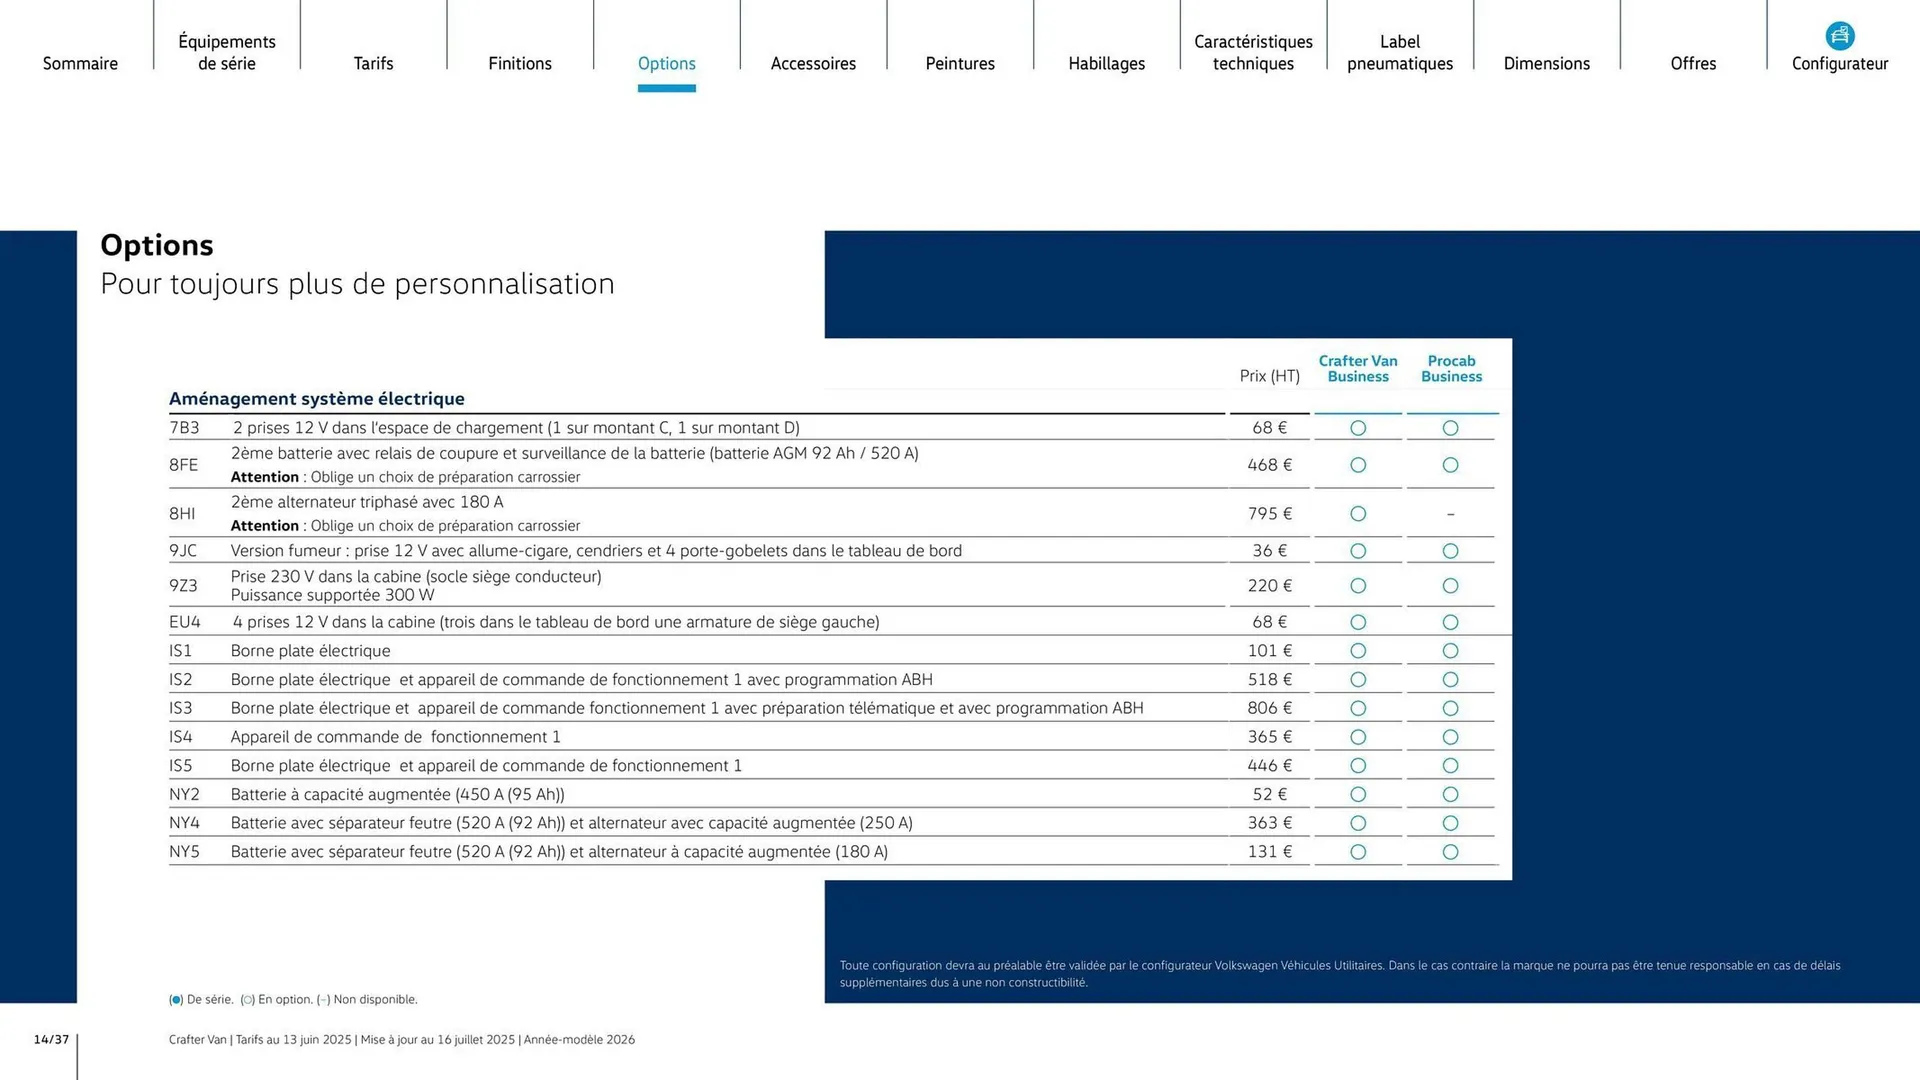This screenshot has height=1080, width=1920.
Task: Click the footer Crafter Van tariff date text
Action: click(400, 1039)
